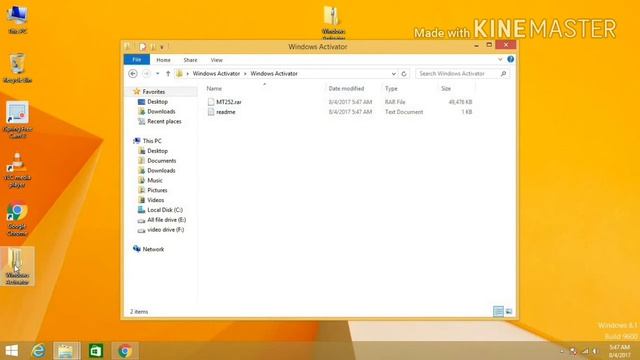
Task: Open the Pictures folder
Action: click(157, 190)
